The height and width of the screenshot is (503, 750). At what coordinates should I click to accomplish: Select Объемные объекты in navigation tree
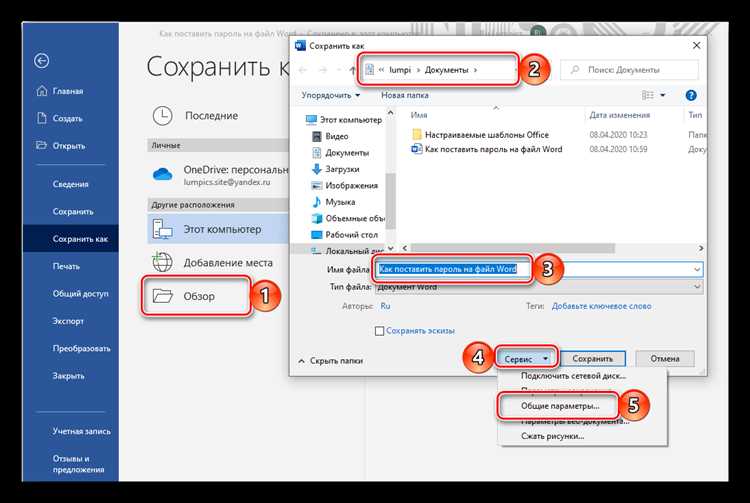pyautogui.click(x=348, y=218)
